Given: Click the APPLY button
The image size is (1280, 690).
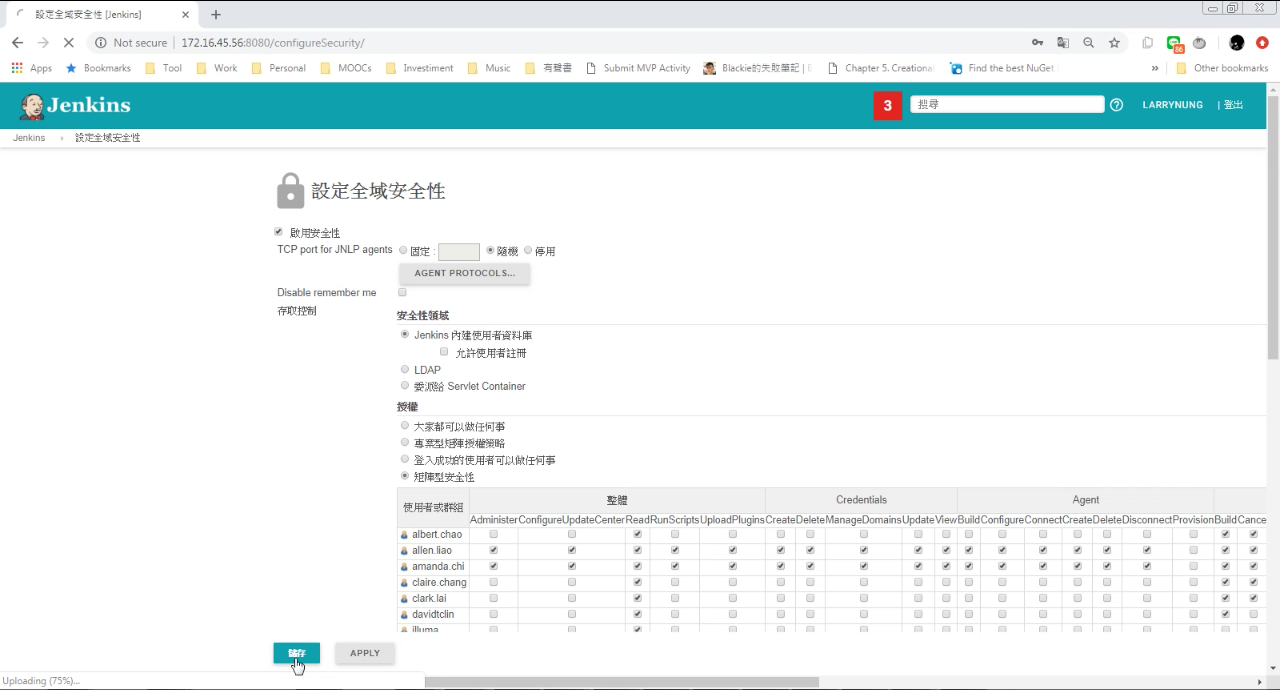Looking at the screenshot, I should [365, 653].
